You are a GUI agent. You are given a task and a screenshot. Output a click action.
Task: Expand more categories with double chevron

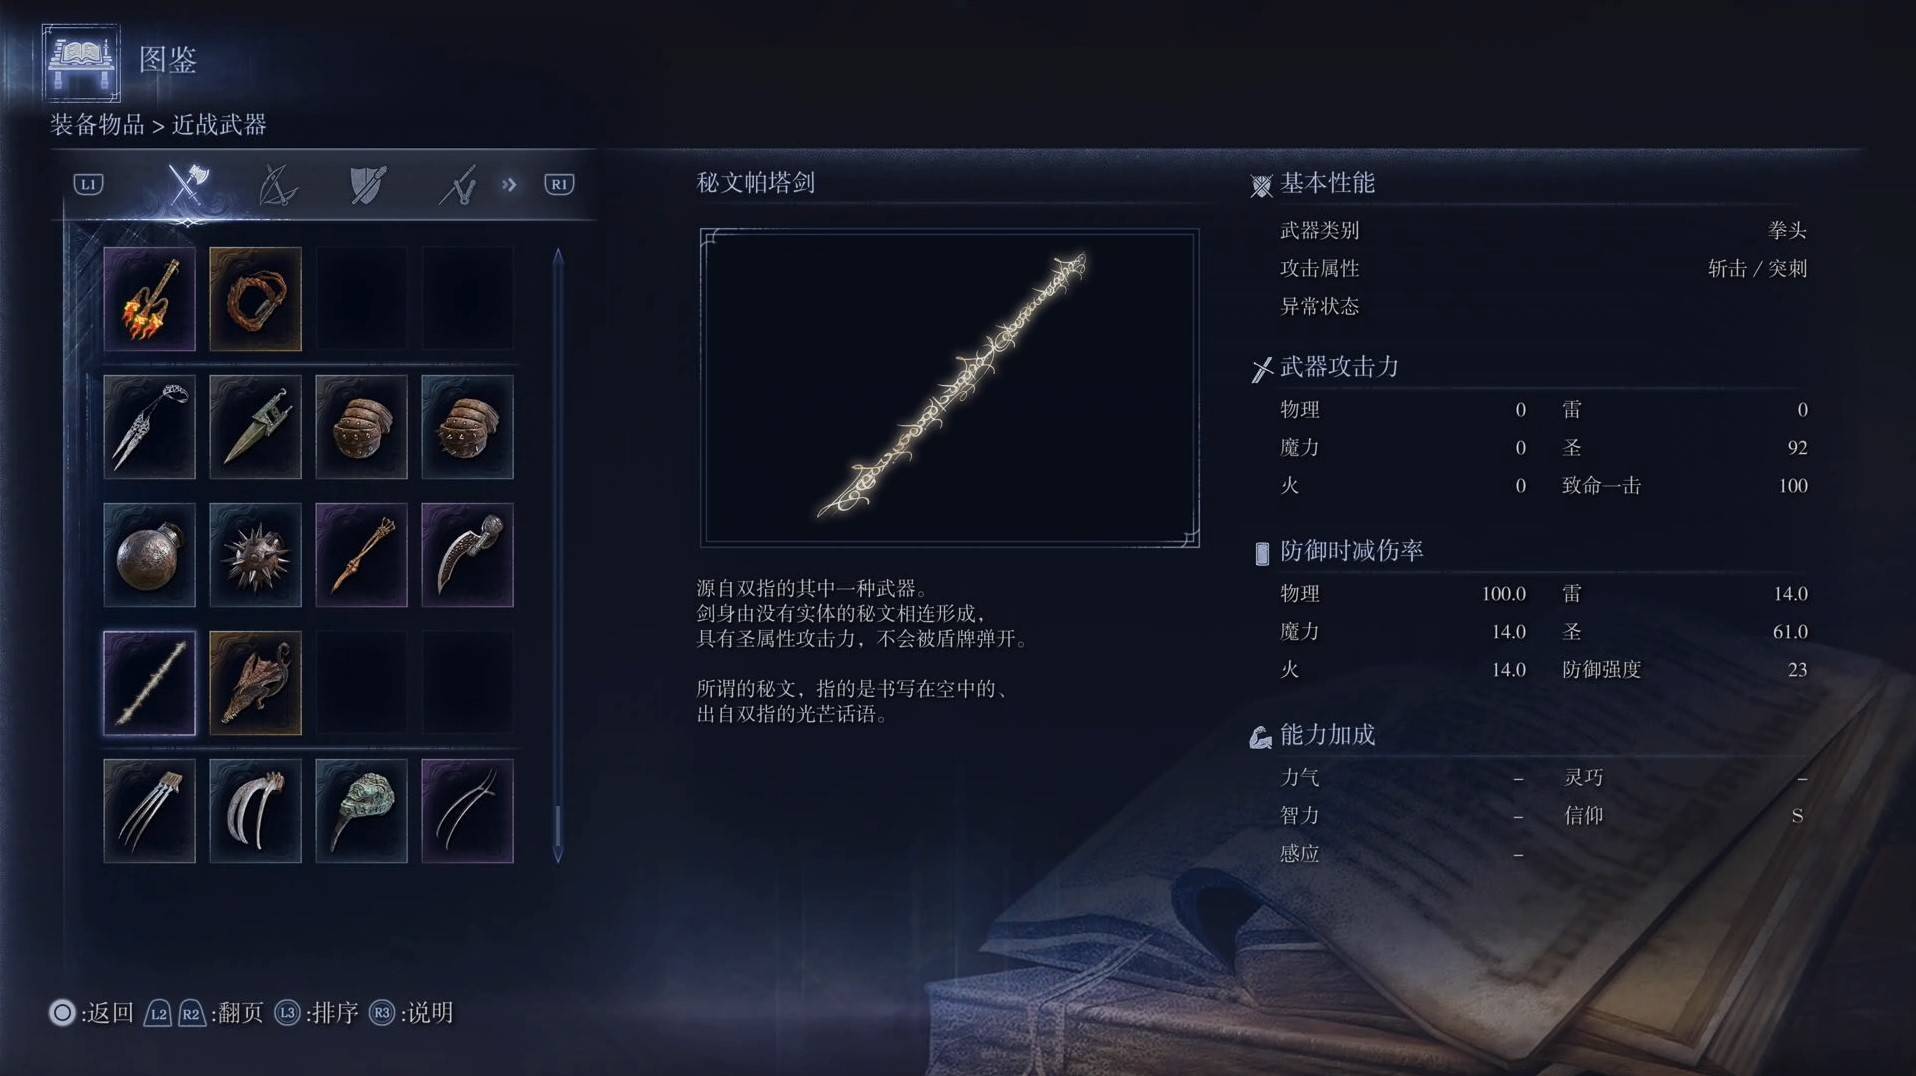coord(509,184)
